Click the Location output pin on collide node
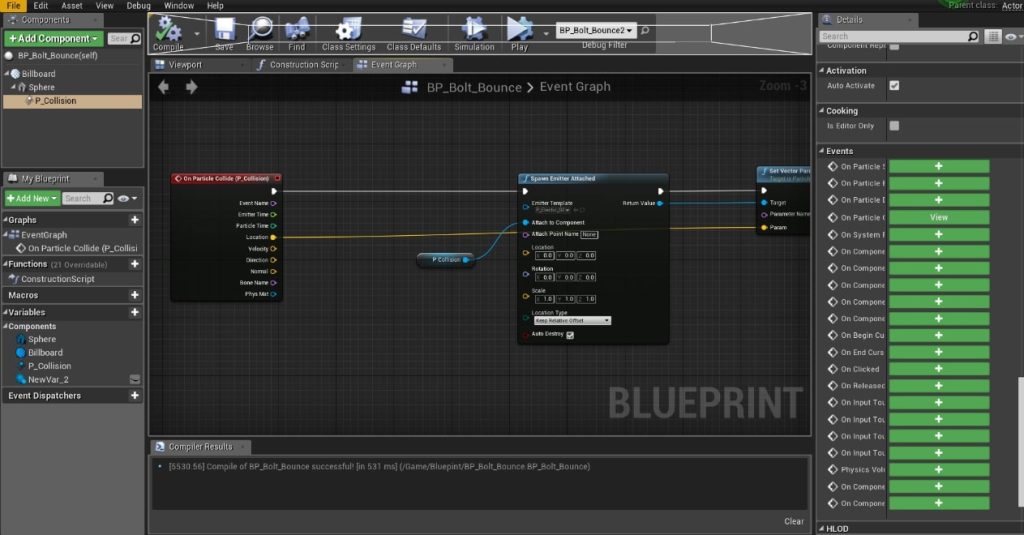This screenshot has width=1024, height=535. click(x=273, y=237)
